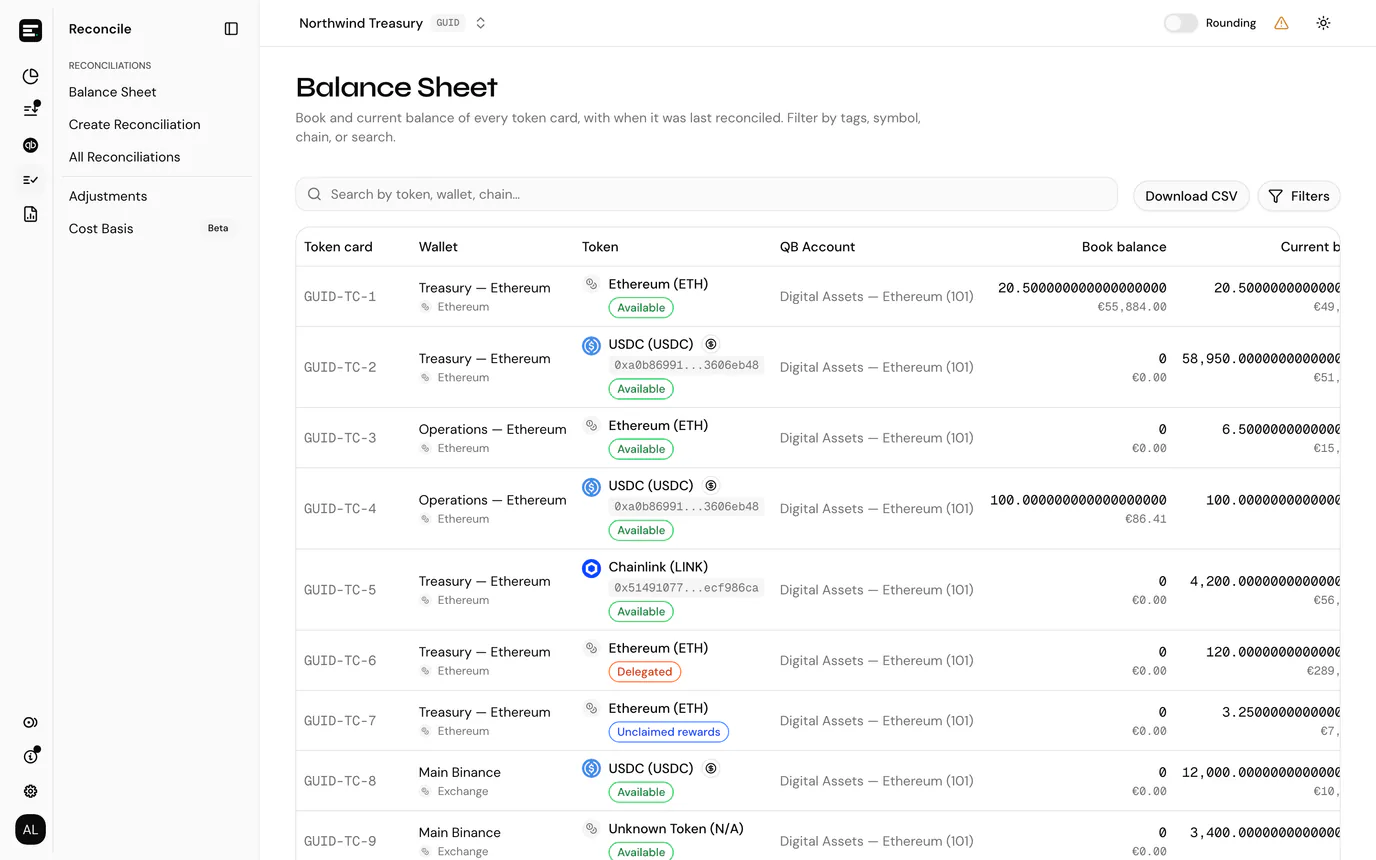Click the import list icon with notification dot
Viewport: 1376px width, 860px height.
click(x=30, y=110)
